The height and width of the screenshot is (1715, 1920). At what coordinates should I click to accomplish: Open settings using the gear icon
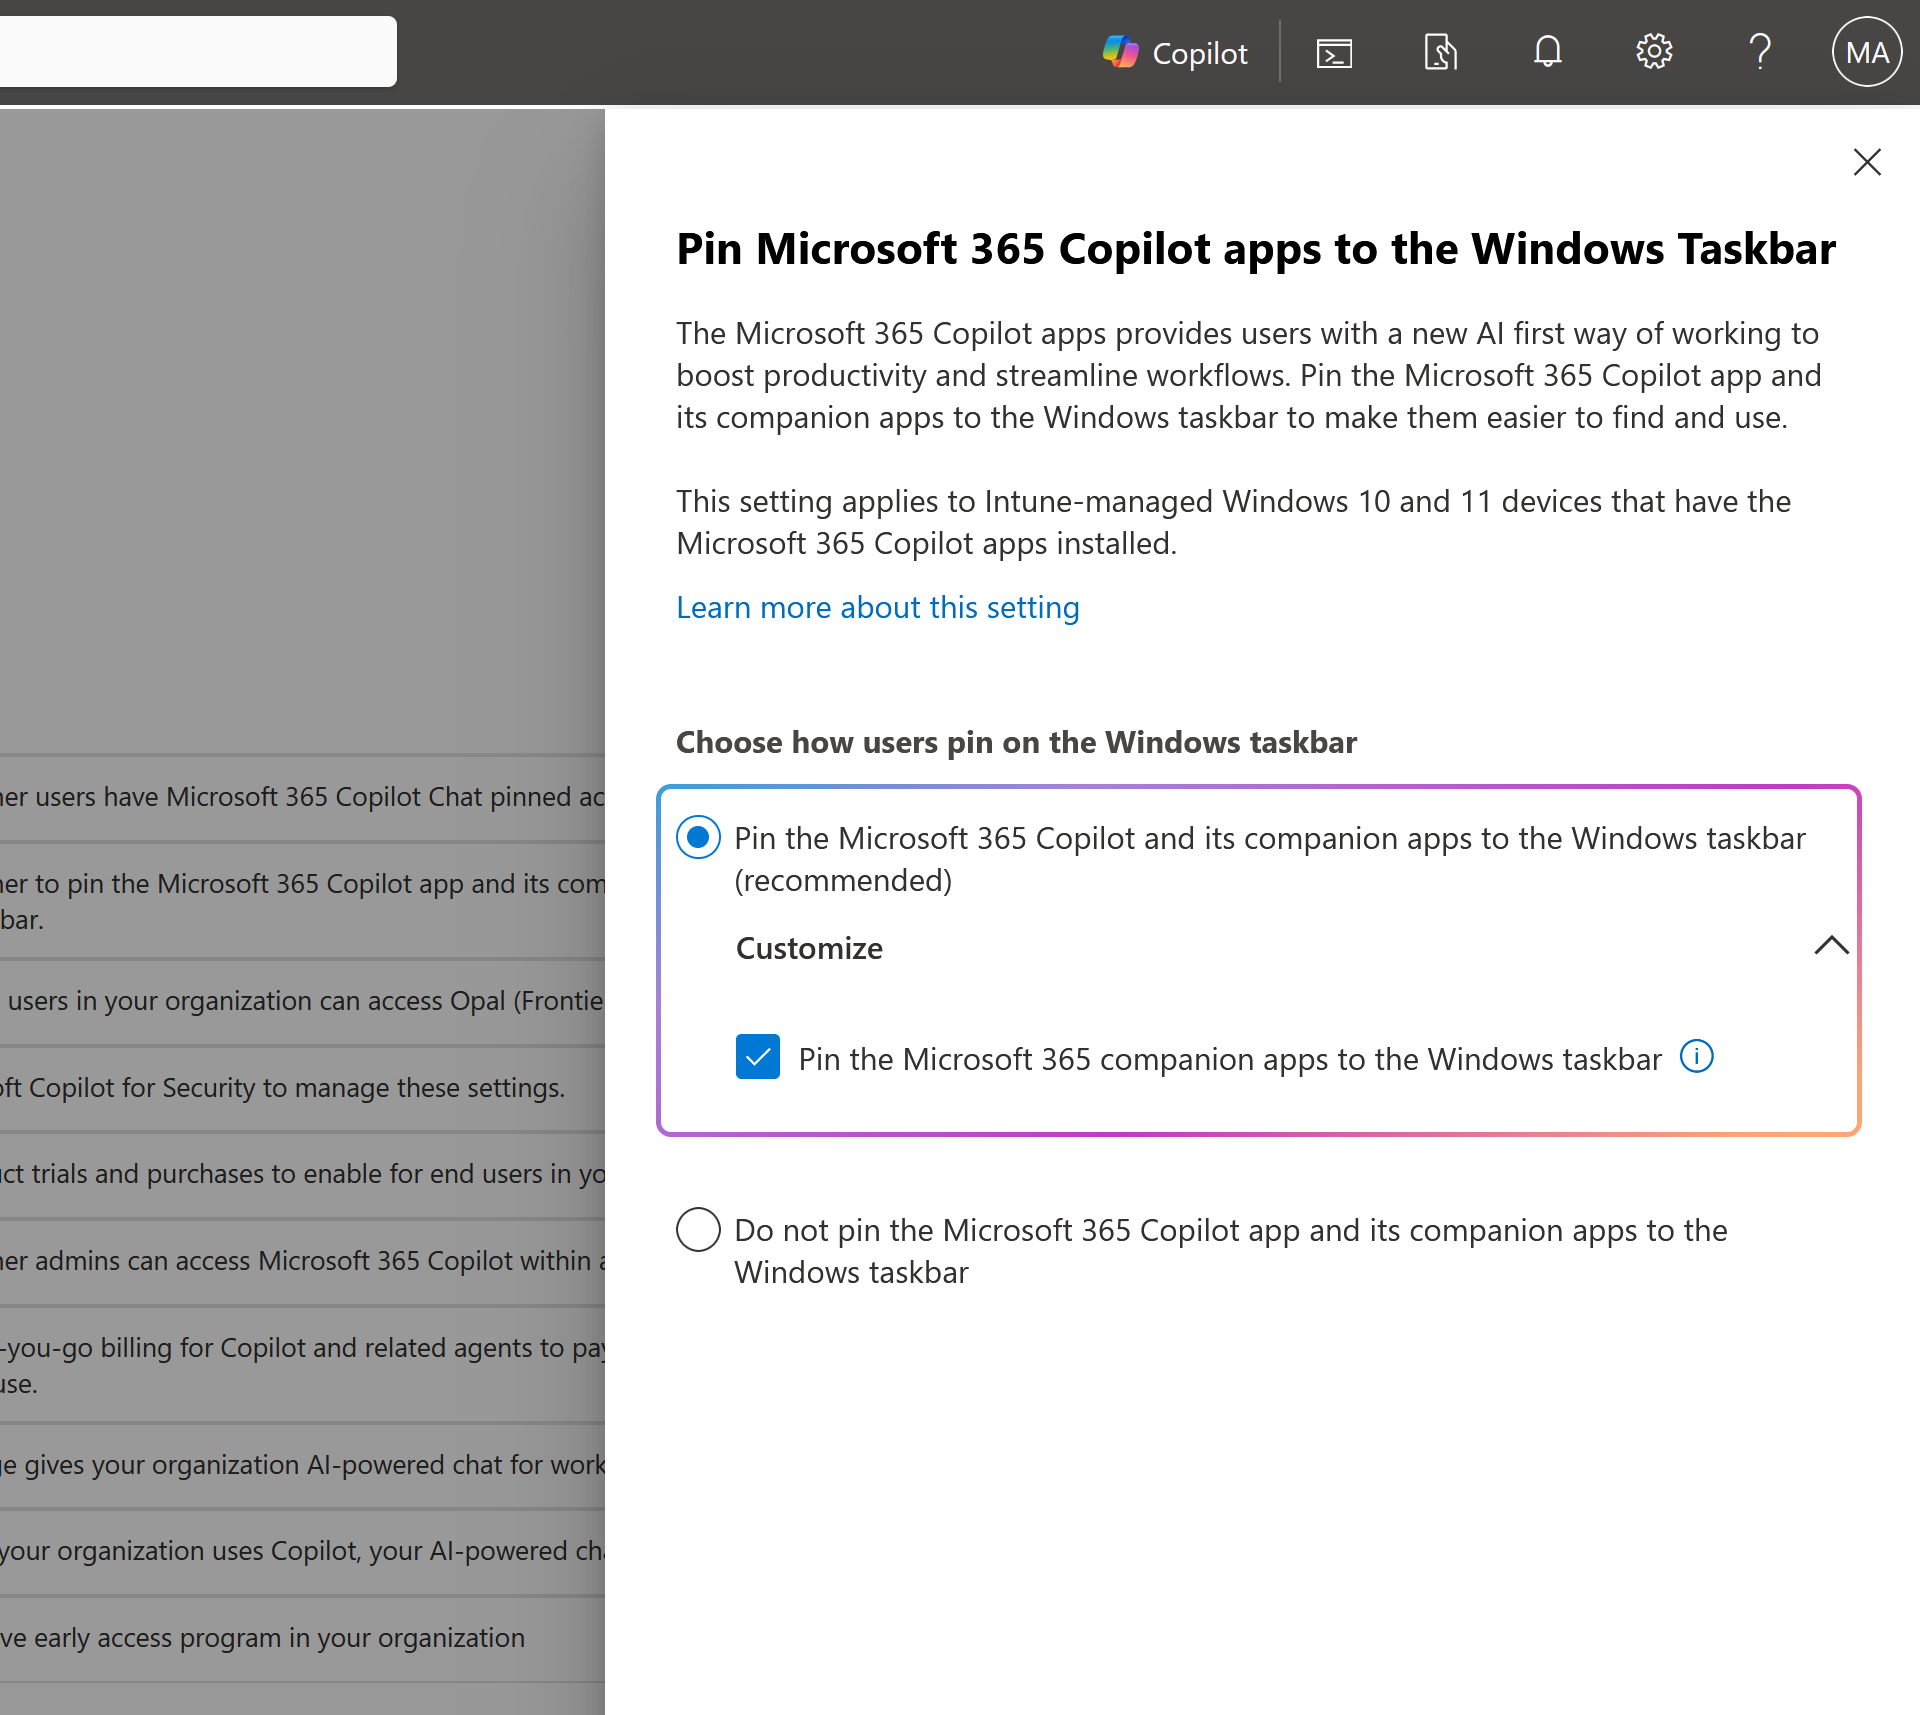tap(1653, 51)
